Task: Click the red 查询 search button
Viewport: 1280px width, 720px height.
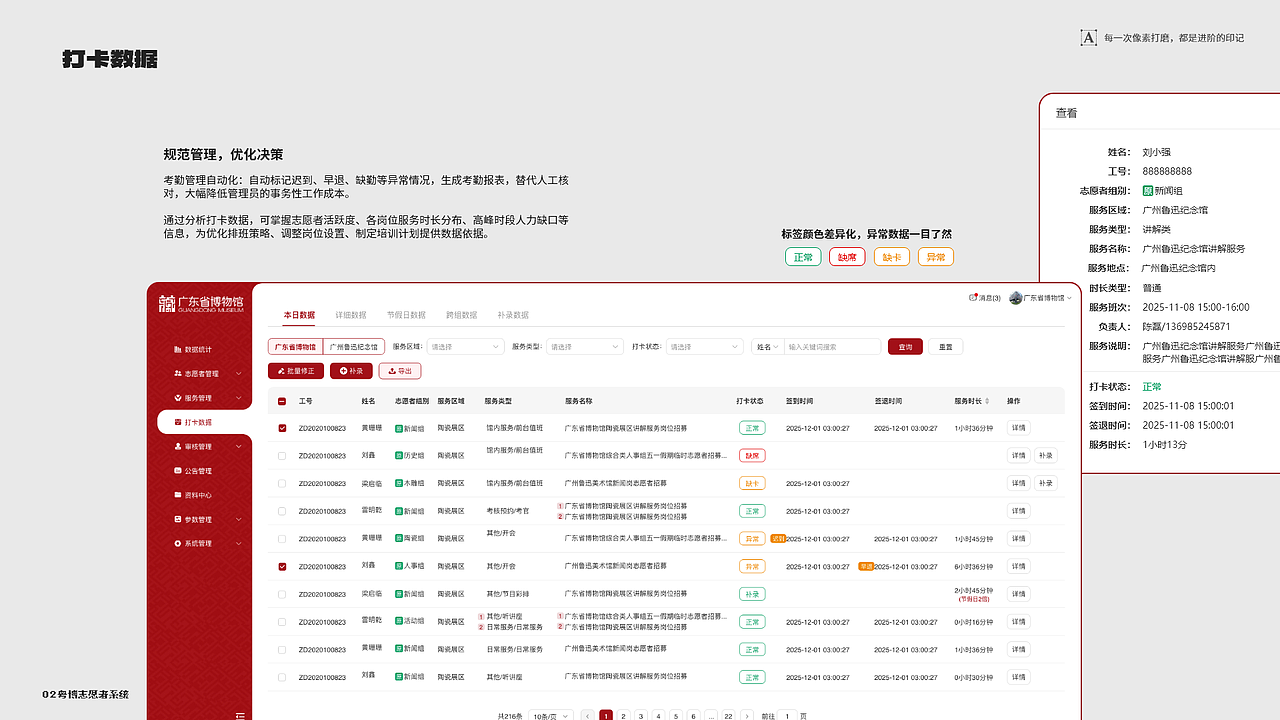Action: pyautogui.click(x=905, y=347)
